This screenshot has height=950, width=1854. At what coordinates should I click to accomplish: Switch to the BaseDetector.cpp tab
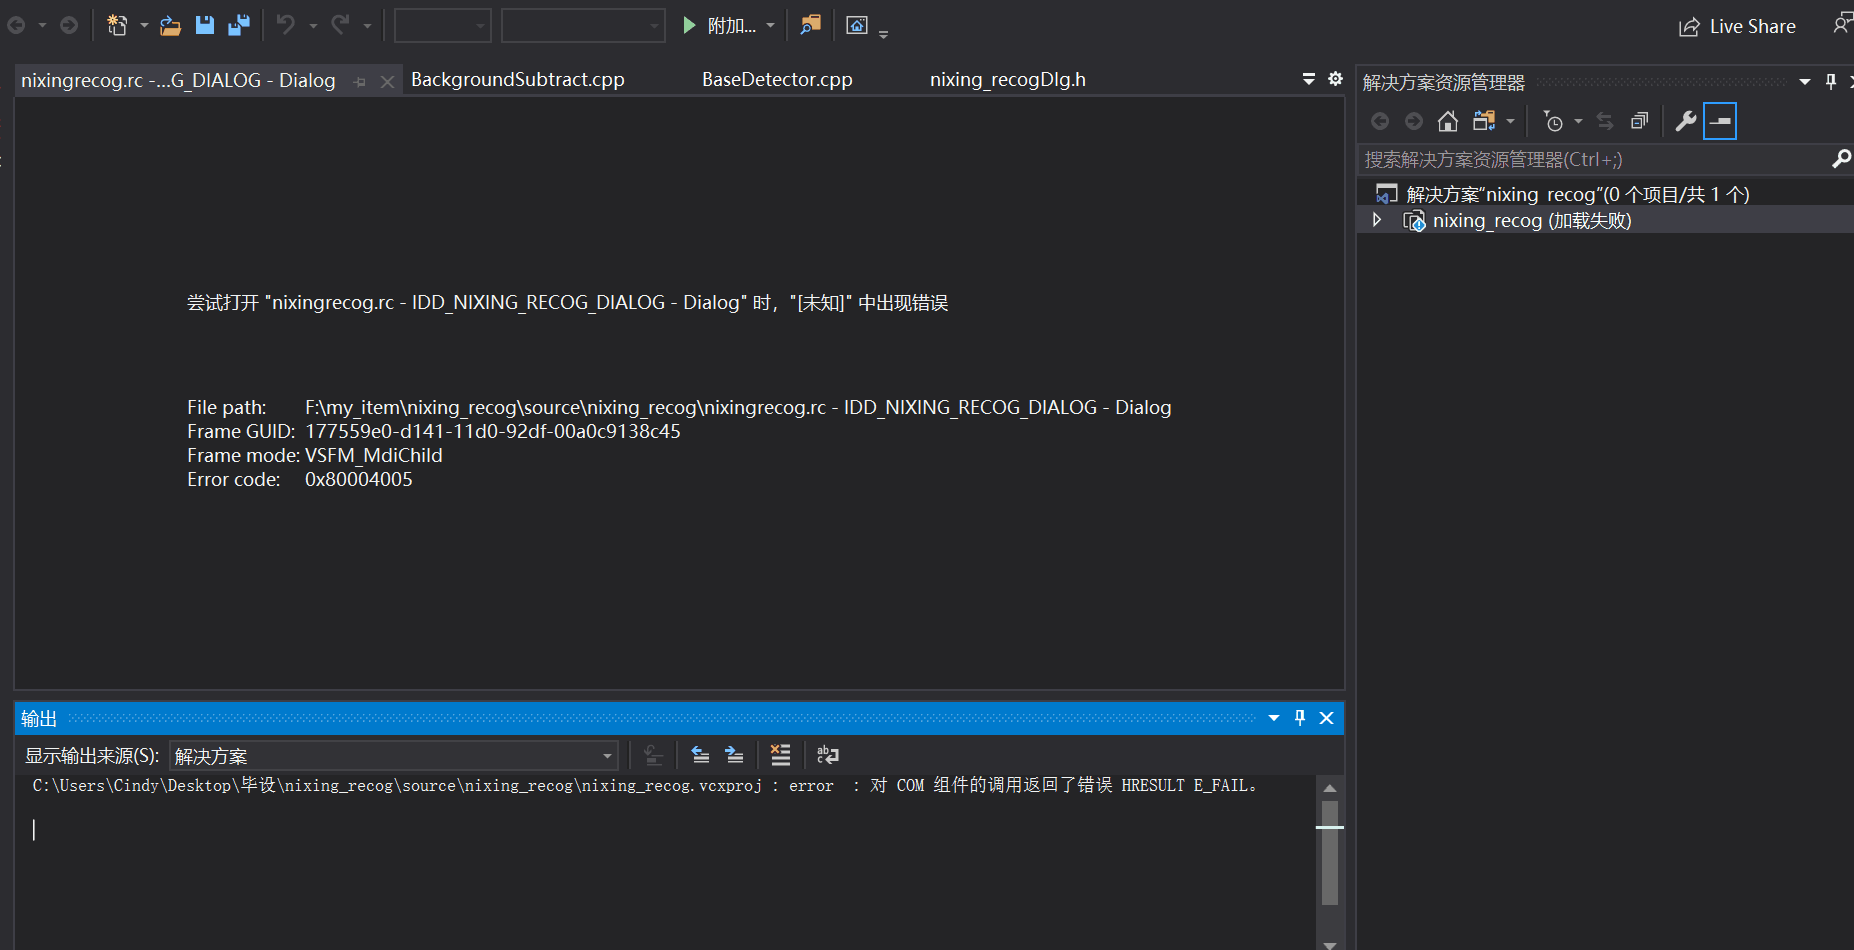[777, 79]
